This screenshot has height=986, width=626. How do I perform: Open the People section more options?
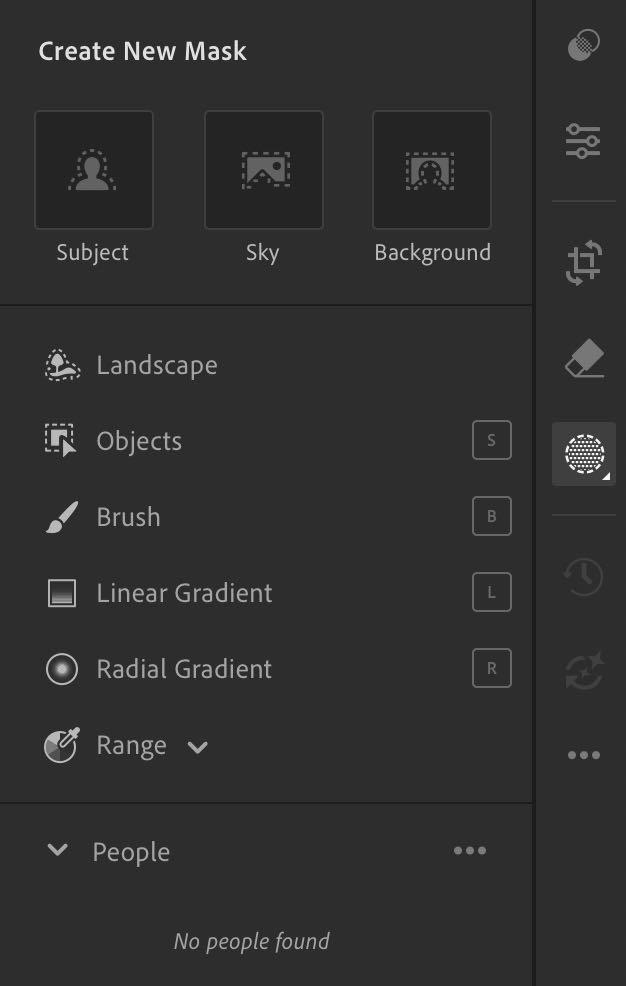pos(470,851)
